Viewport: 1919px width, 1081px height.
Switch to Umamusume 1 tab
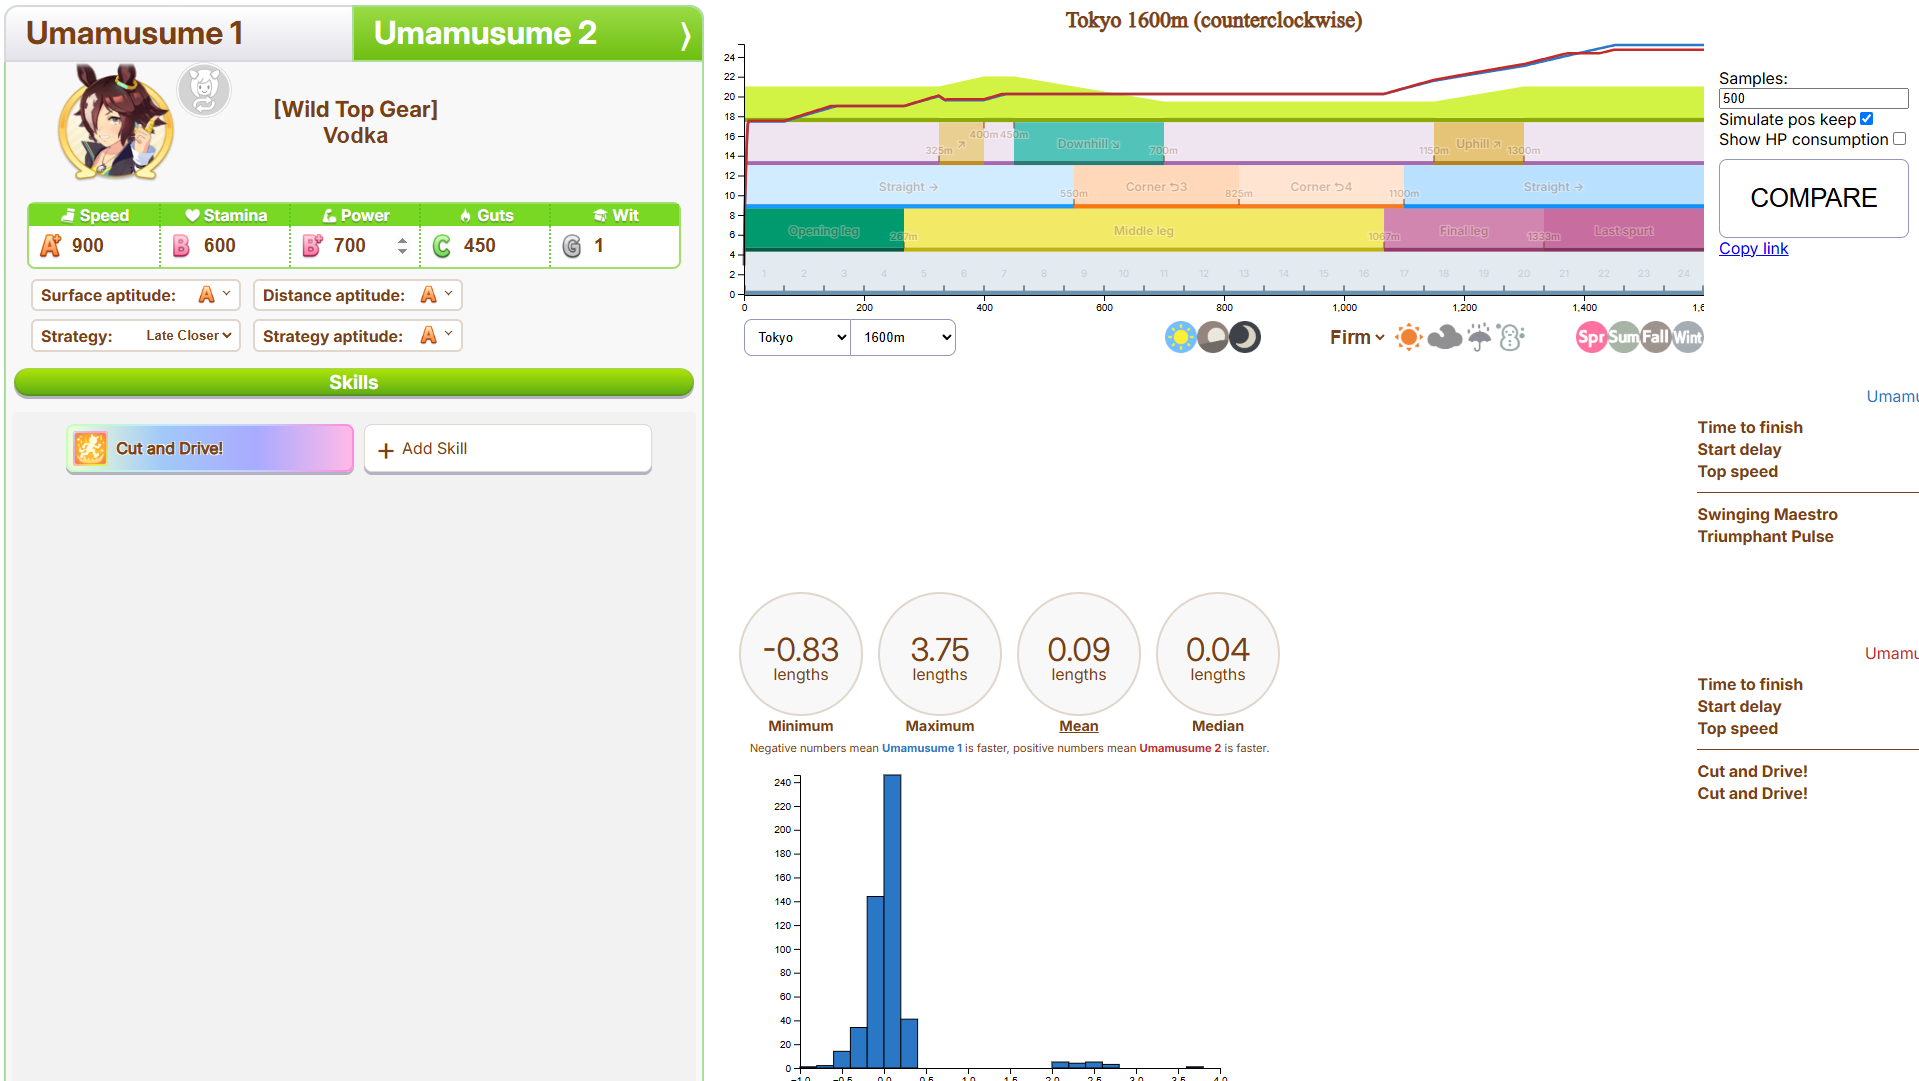tap(179, 33)
